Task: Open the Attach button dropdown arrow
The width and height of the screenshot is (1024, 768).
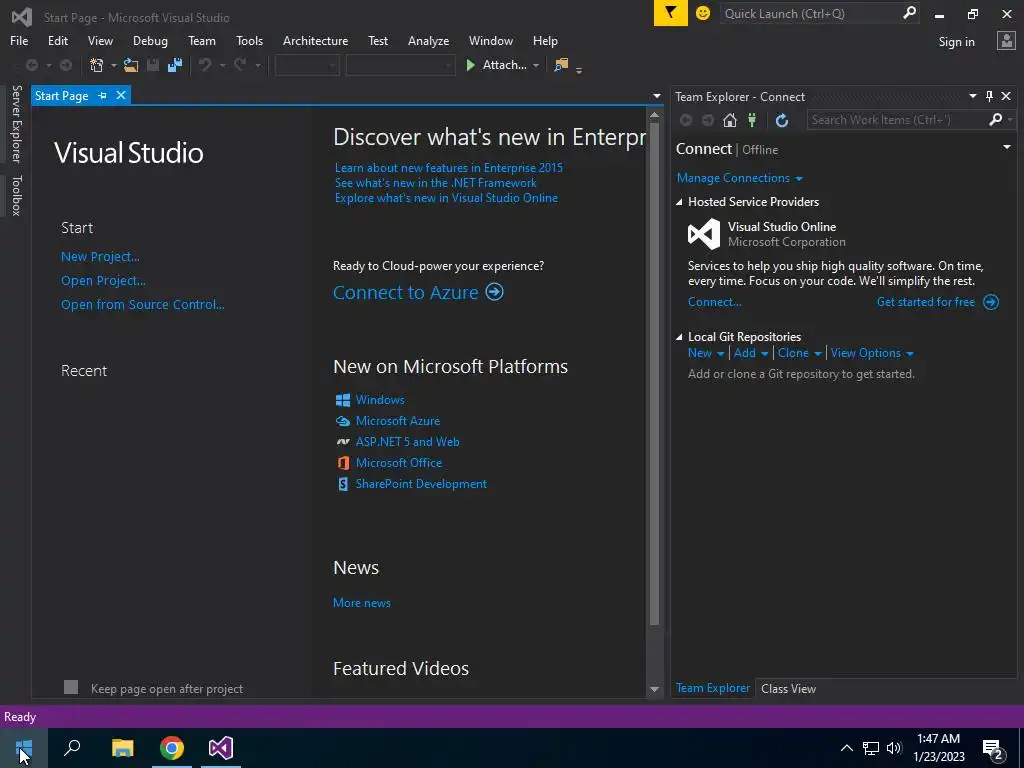Action: [x=536, y=65]
